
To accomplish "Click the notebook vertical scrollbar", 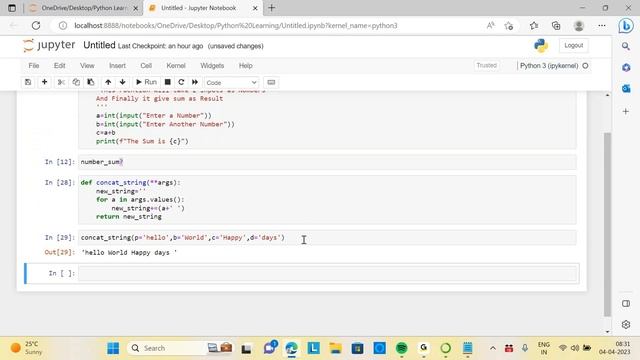I will [x=607, y=224].
